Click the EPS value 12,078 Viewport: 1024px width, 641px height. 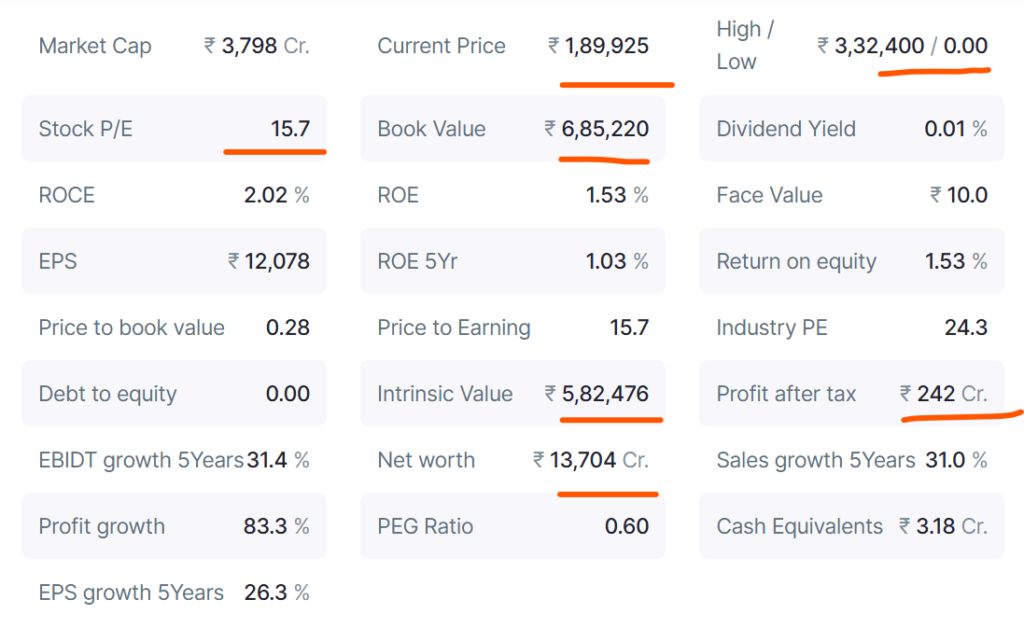point(268,262)
